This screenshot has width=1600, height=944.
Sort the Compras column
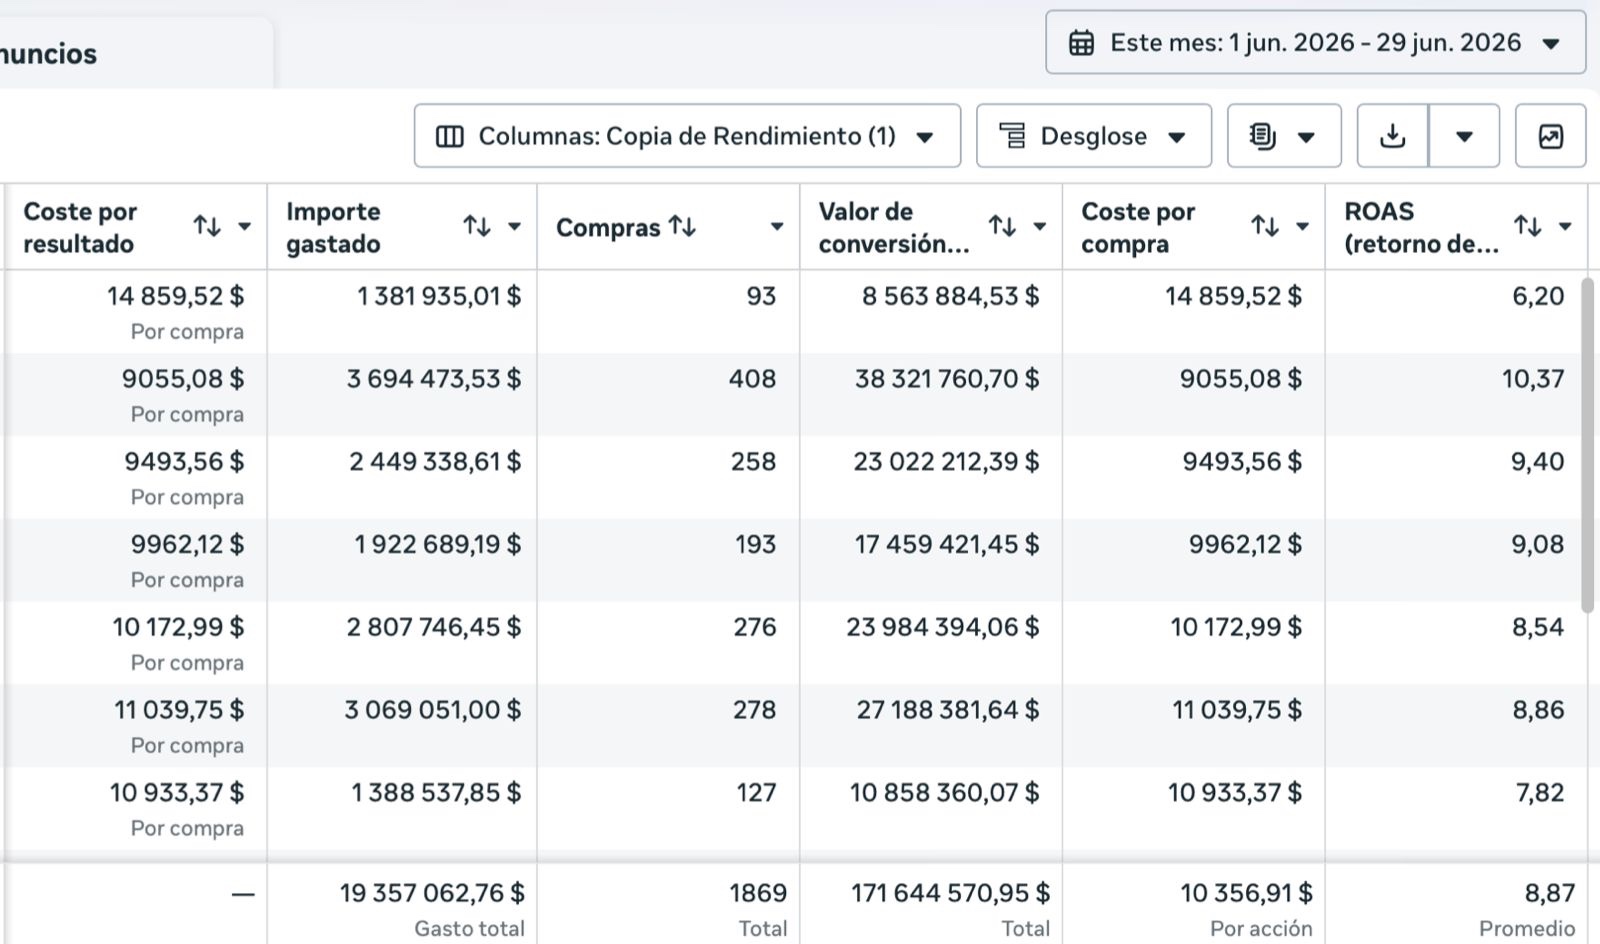point(682,227)
